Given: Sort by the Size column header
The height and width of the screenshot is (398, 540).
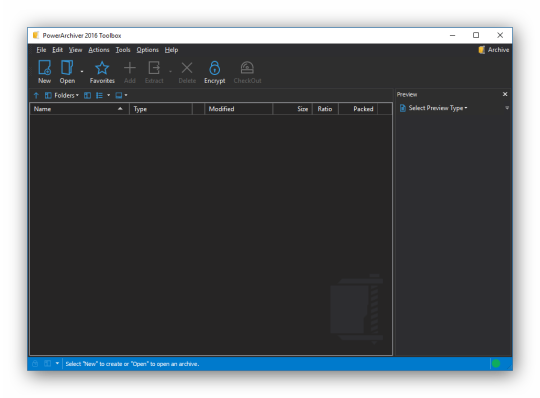Looking at the screenshot, I should [292, 109].
